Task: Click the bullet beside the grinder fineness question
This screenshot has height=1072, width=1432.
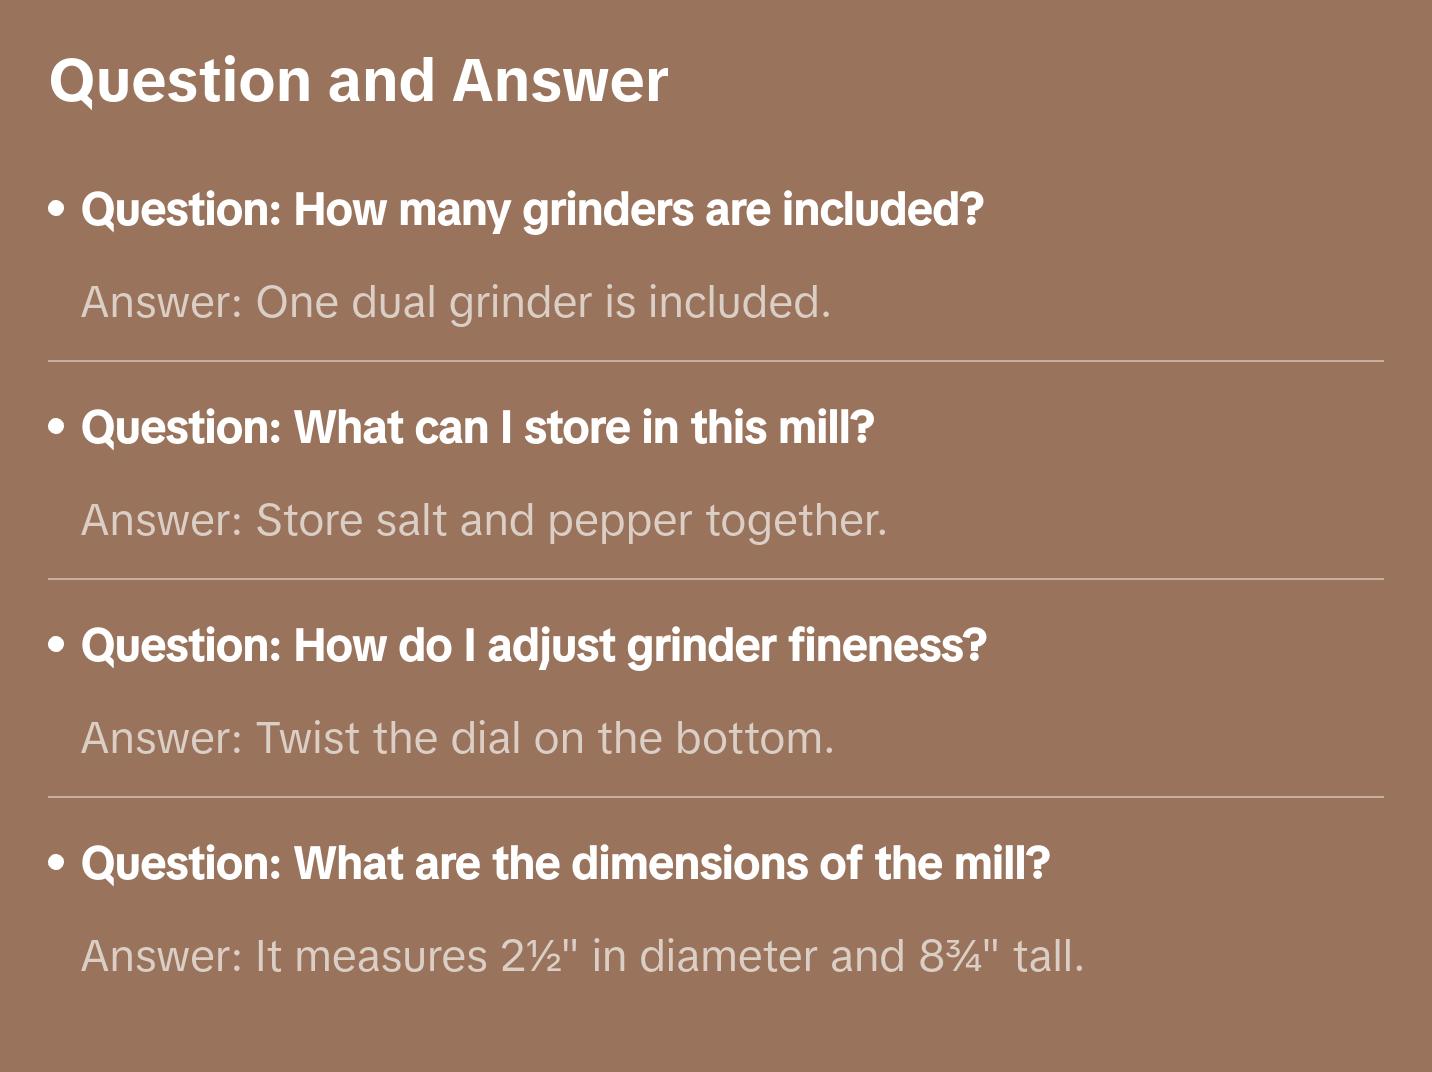Action: coord(57,646)
